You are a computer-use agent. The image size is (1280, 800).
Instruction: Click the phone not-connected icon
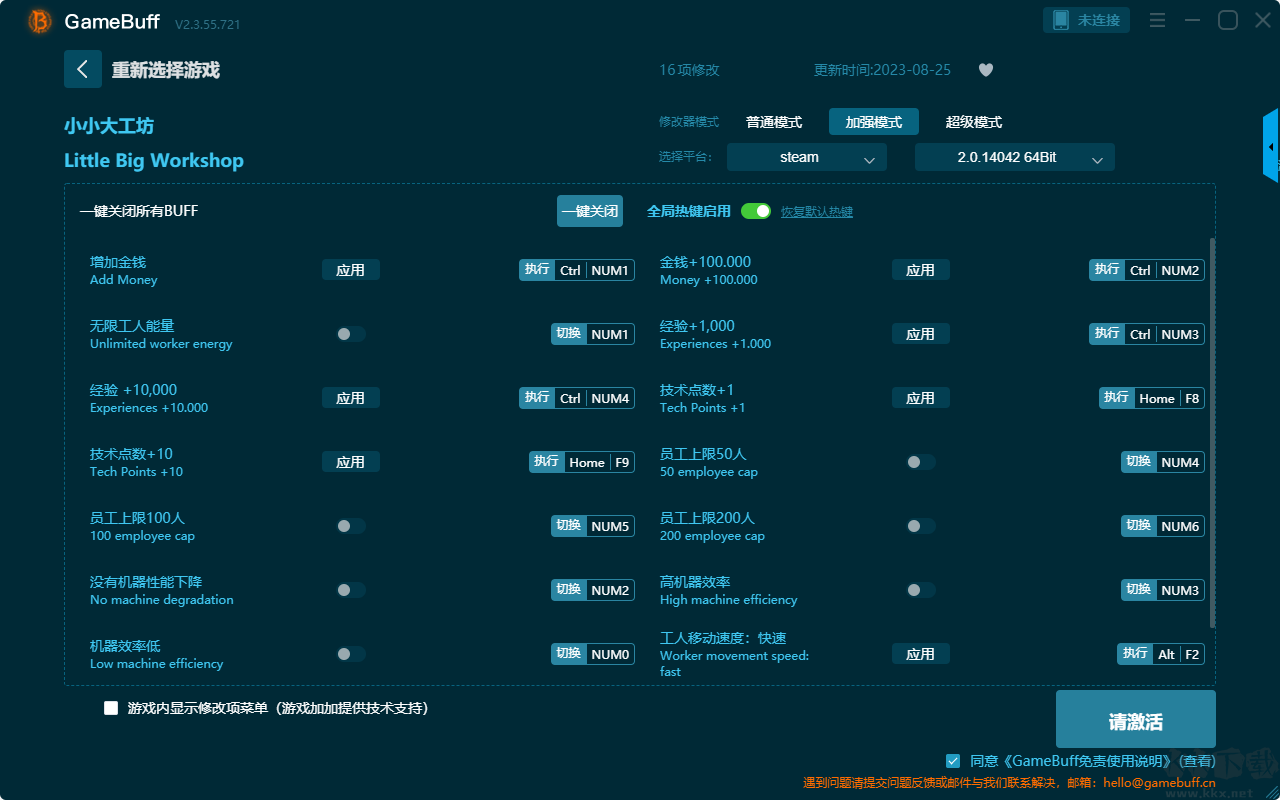click(1061, 20)
